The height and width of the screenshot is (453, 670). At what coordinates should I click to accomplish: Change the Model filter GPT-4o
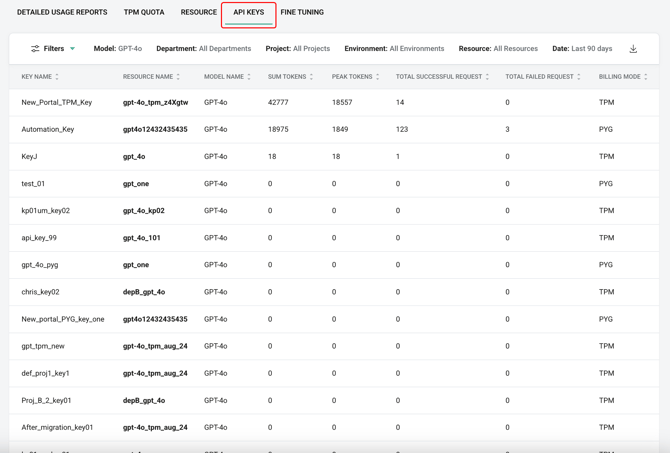(x=118, y=49)
